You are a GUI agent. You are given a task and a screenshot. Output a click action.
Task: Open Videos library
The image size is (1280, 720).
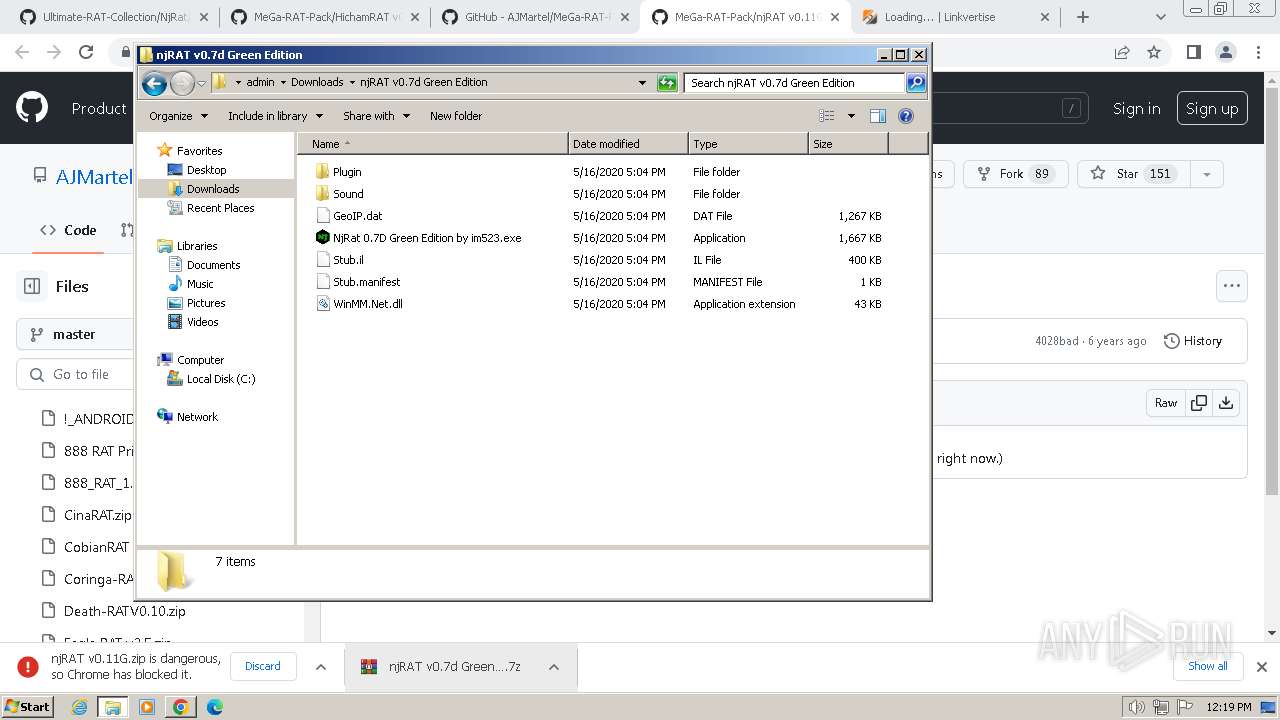[202, 322]
